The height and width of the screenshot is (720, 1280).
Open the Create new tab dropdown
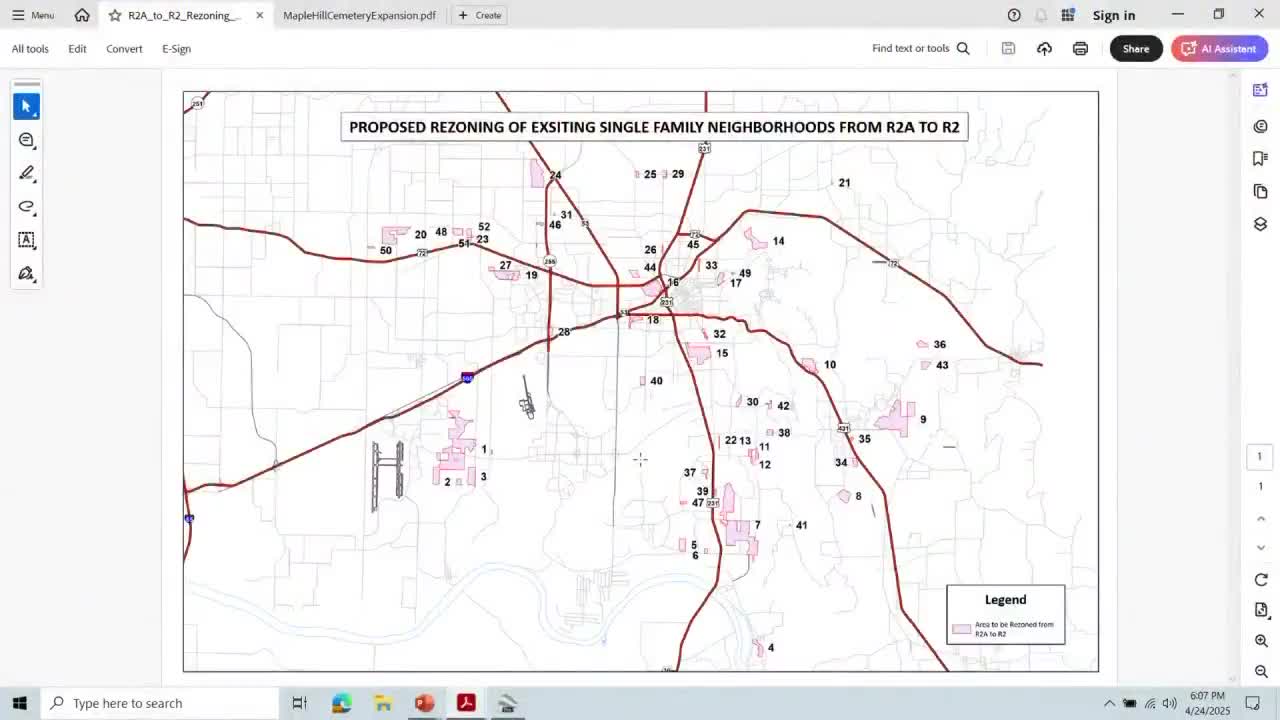coord(480,15)
